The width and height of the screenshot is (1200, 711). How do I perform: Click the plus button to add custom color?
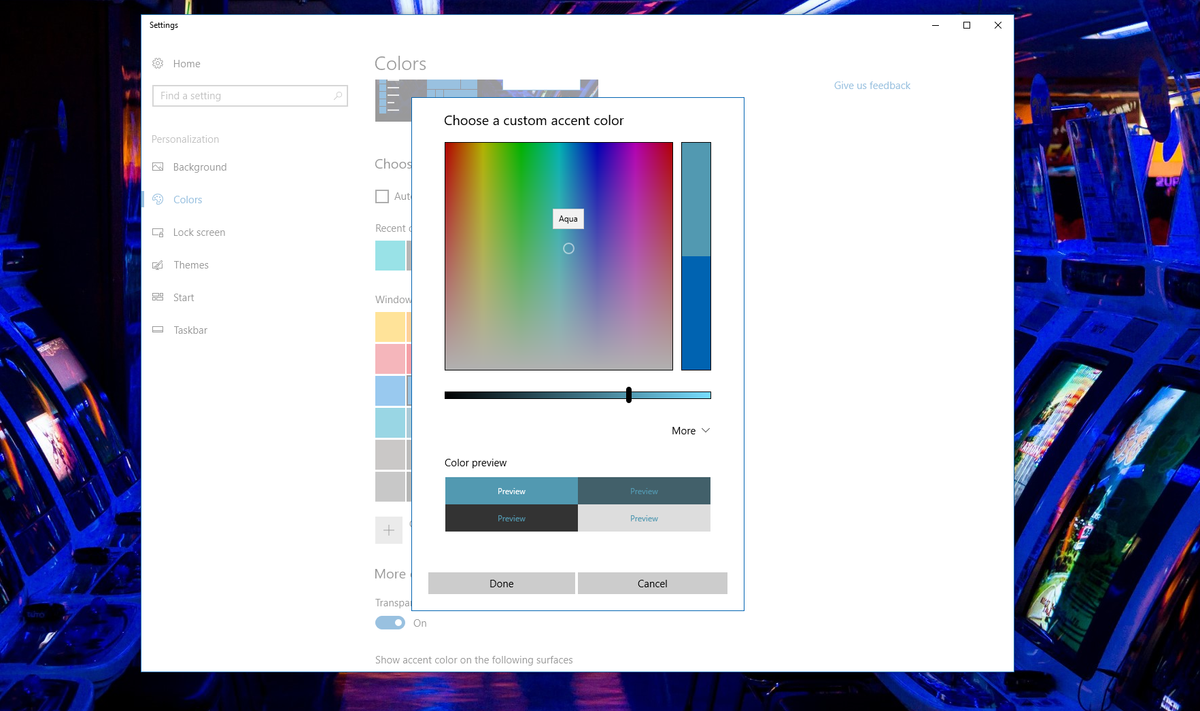(x=389, y=530)
